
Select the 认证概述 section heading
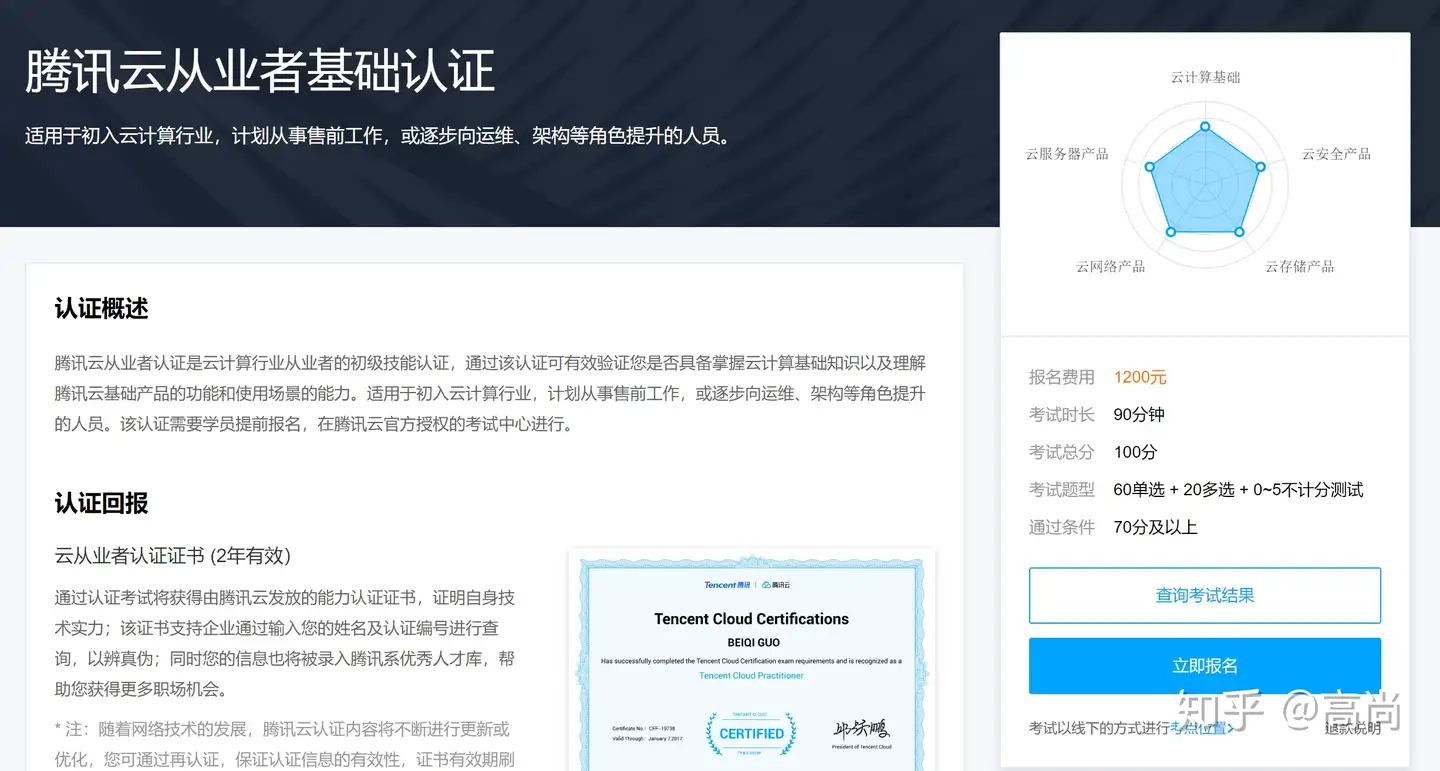tap(102, 308)
